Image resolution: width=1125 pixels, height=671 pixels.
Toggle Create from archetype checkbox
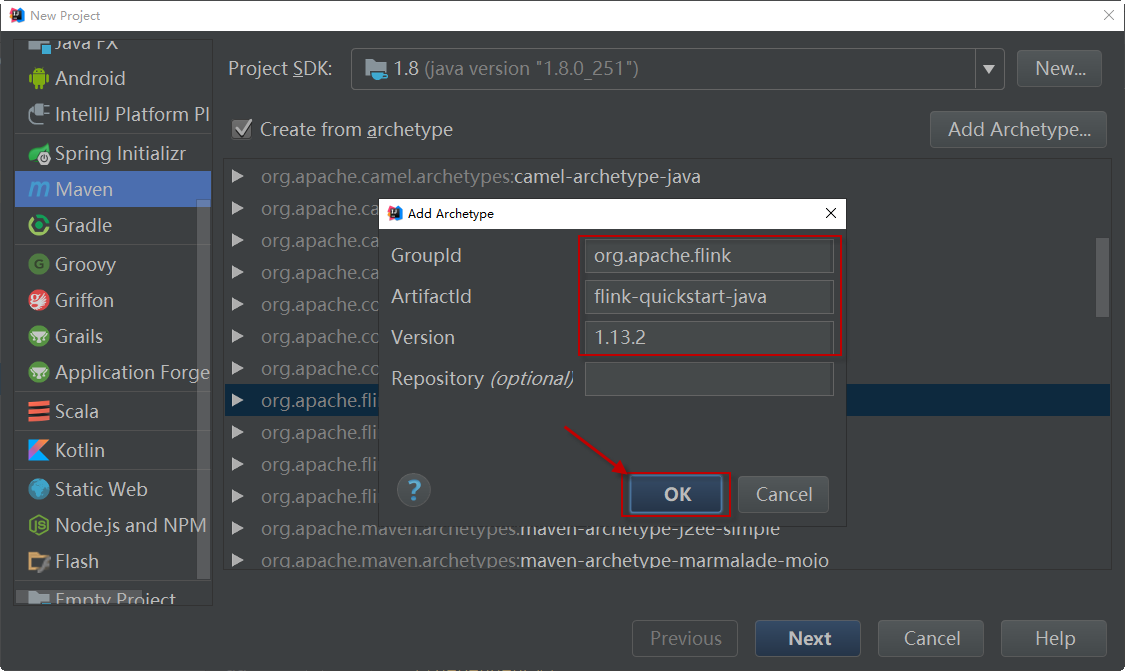point(241,129)
